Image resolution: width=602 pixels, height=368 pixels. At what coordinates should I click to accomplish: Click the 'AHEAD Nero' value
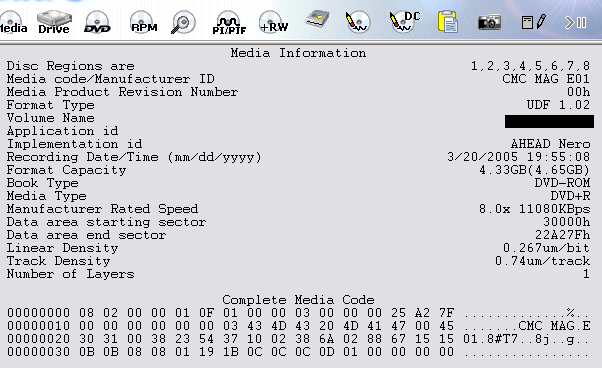pos(550,144)
